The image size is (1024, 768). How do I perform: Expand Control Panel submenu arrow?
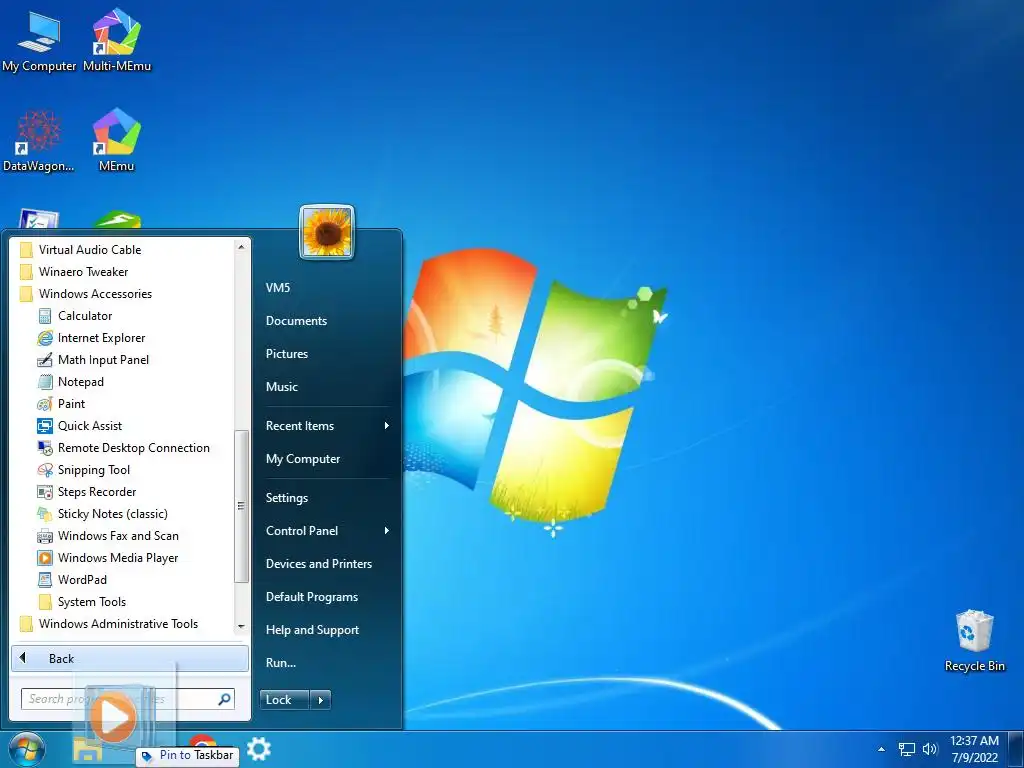[x=387, y=531]
